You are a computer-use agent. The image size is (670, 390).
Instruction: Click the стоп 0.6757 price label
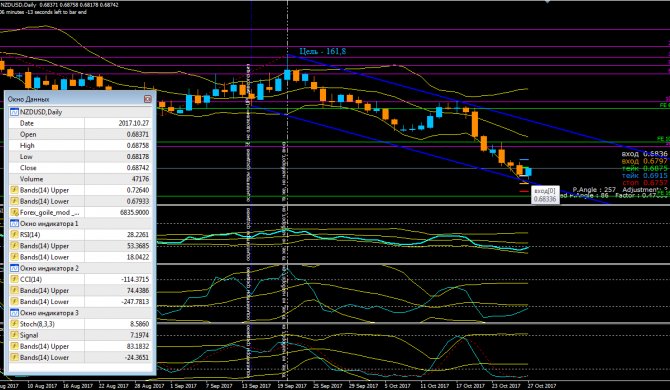[x=644, y=183]
